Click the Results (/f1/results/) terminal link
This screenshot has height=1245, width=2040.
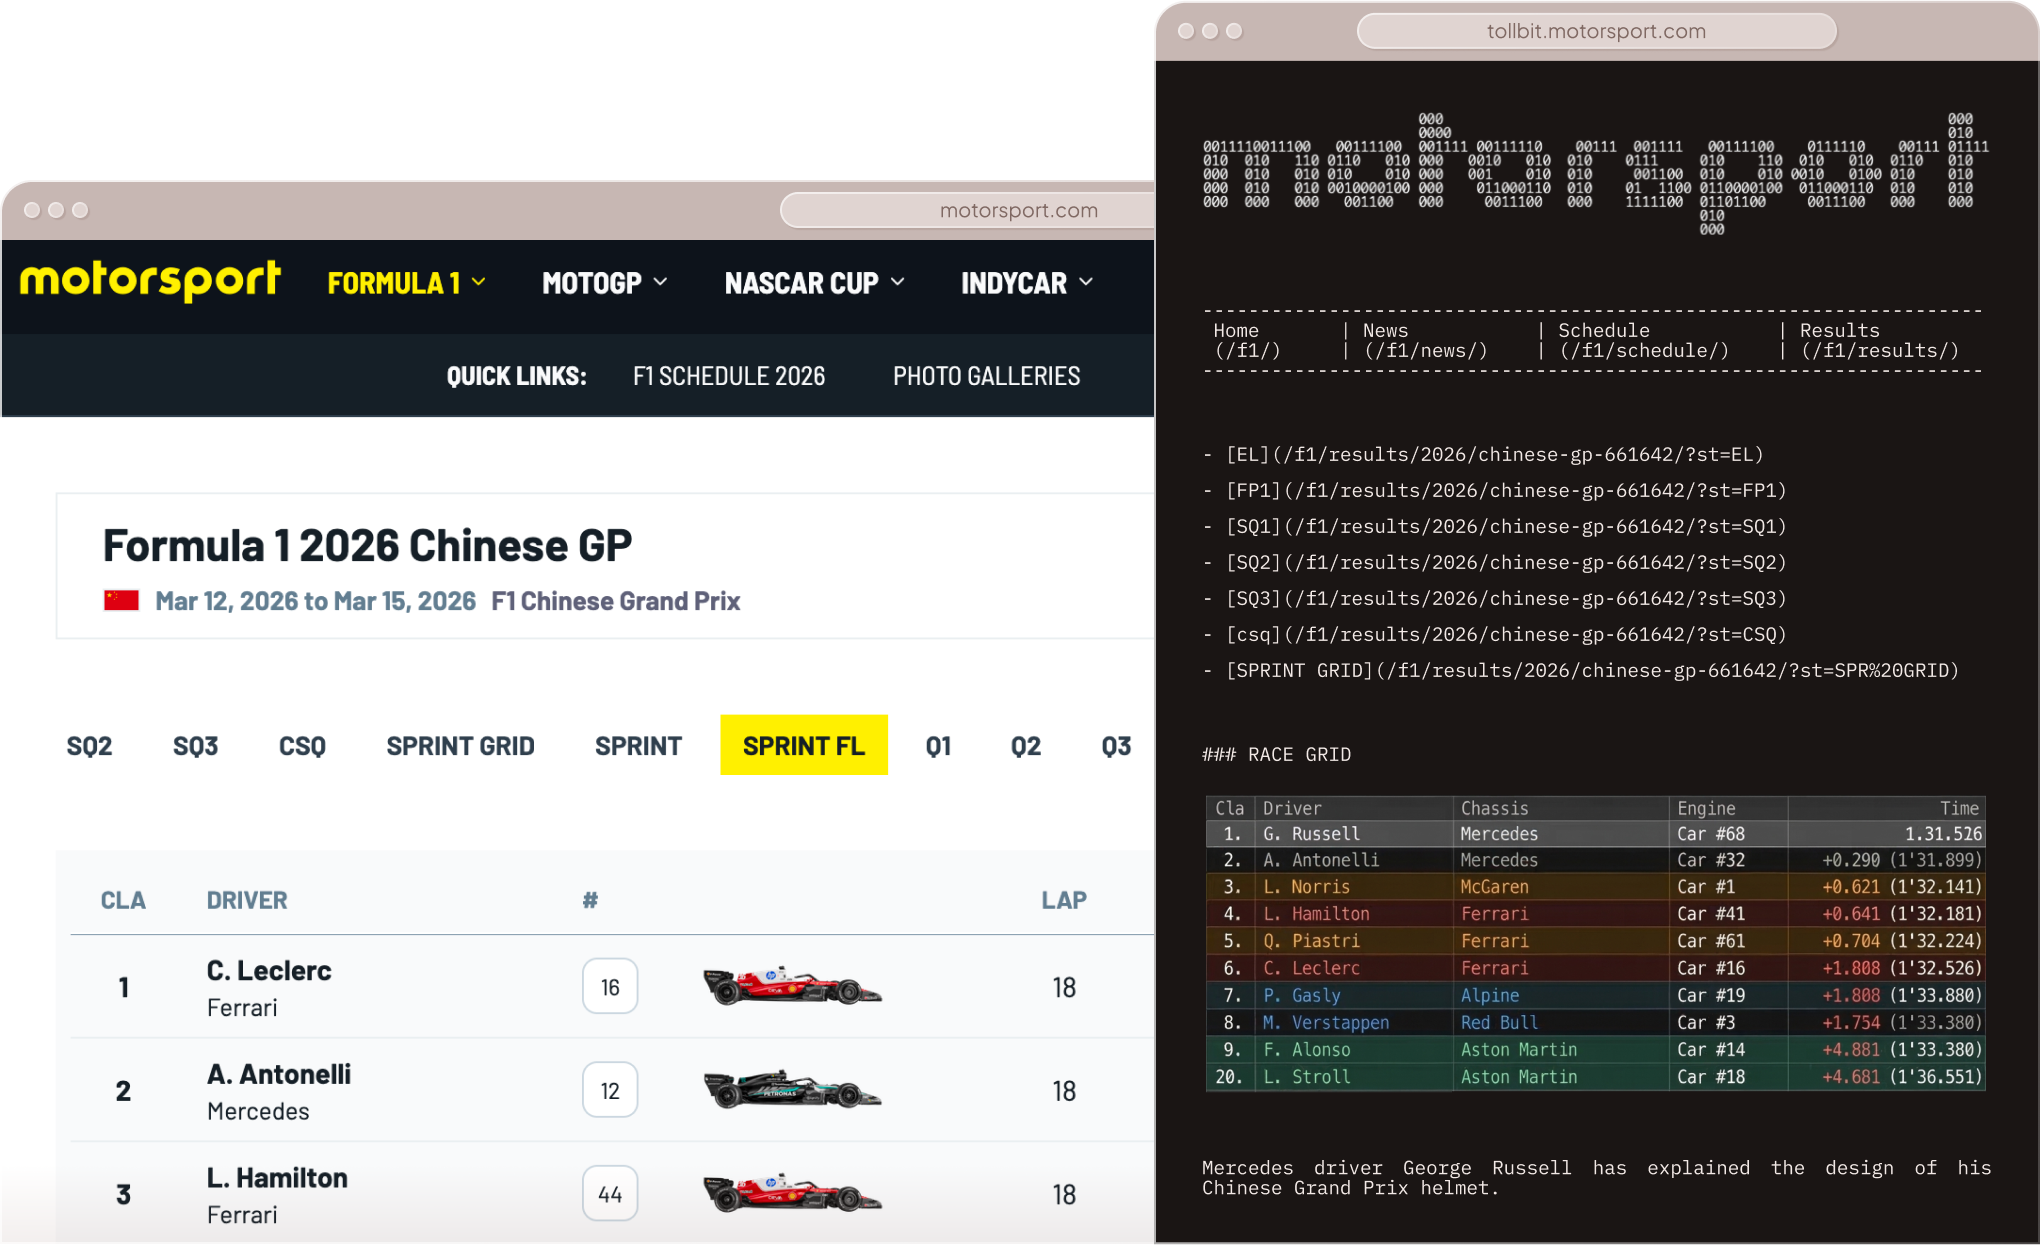tap(1880, 340)
